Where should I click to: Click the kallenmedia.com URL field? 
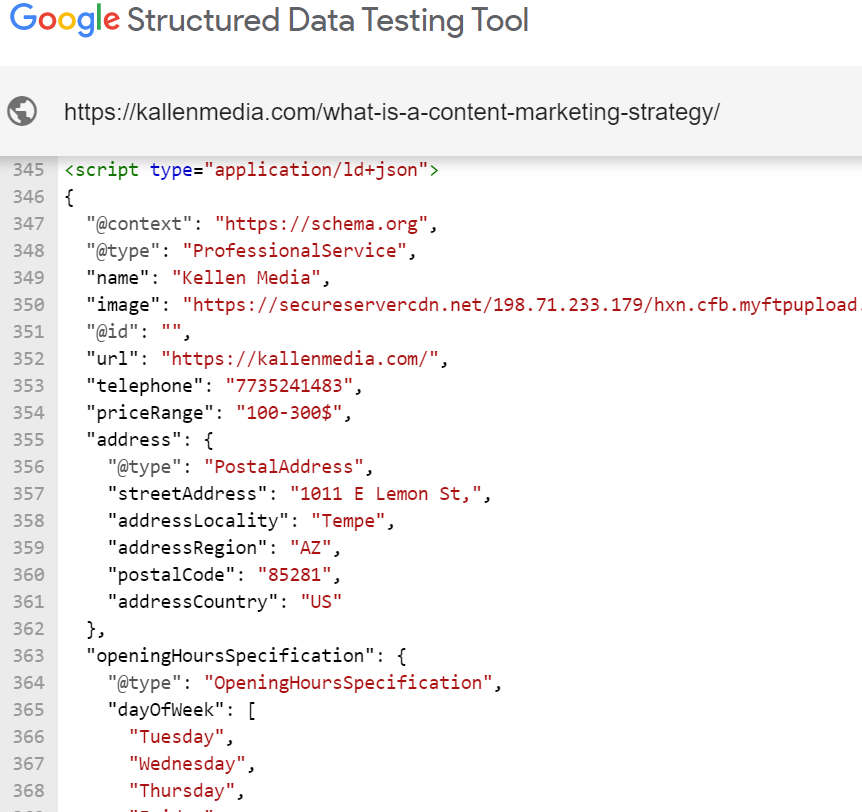click(392, 112)
